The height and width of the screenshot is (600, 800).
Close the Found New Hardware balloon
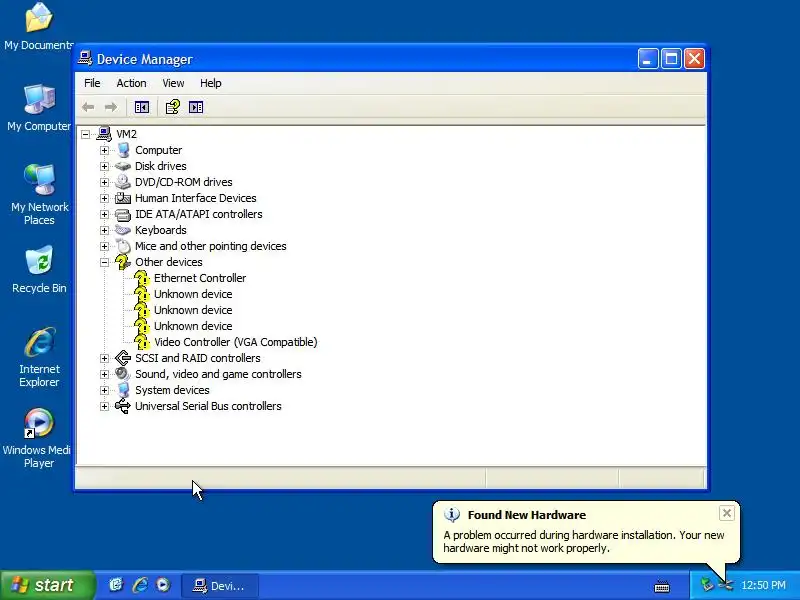727,513
